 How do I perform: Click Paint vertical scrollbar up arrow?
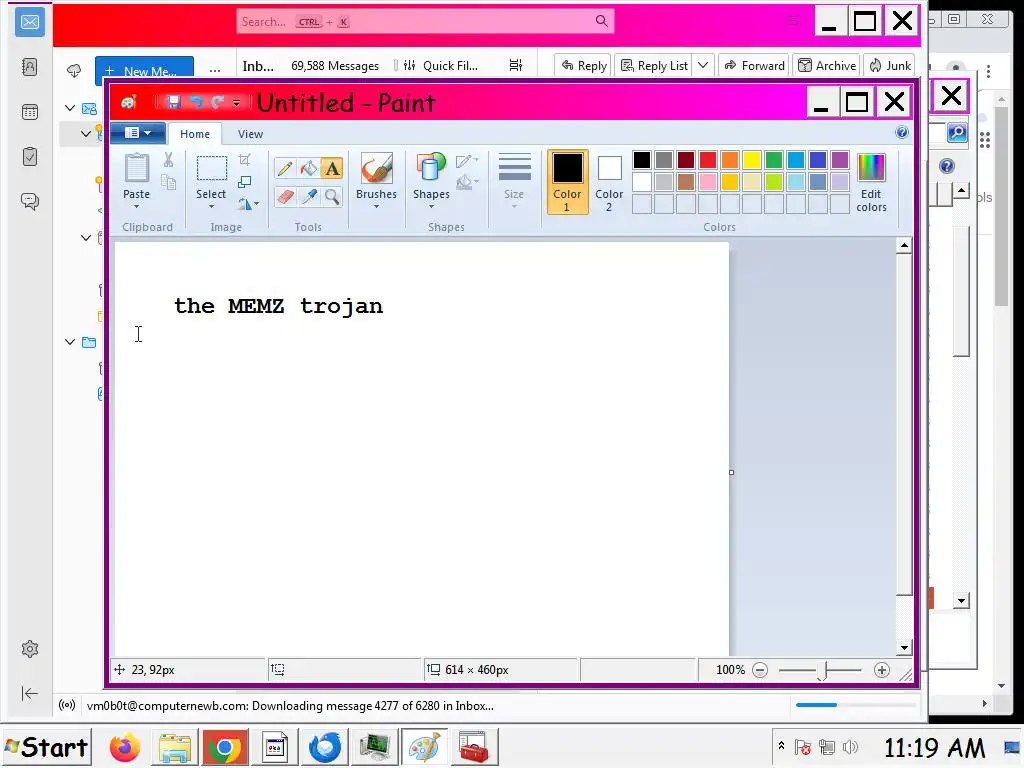pyautogui.click(x=904, y=246)
